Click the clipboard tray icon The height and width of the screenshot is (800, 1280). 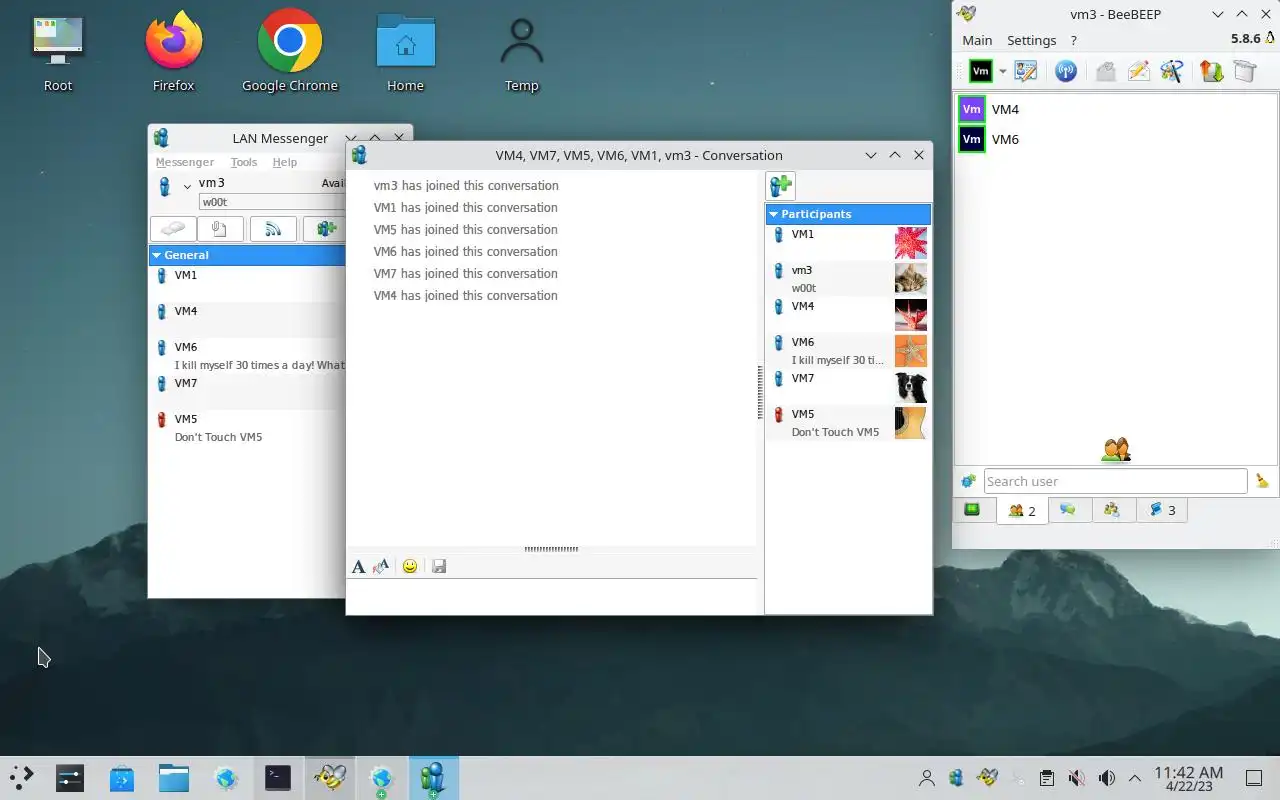(1046, 778)
